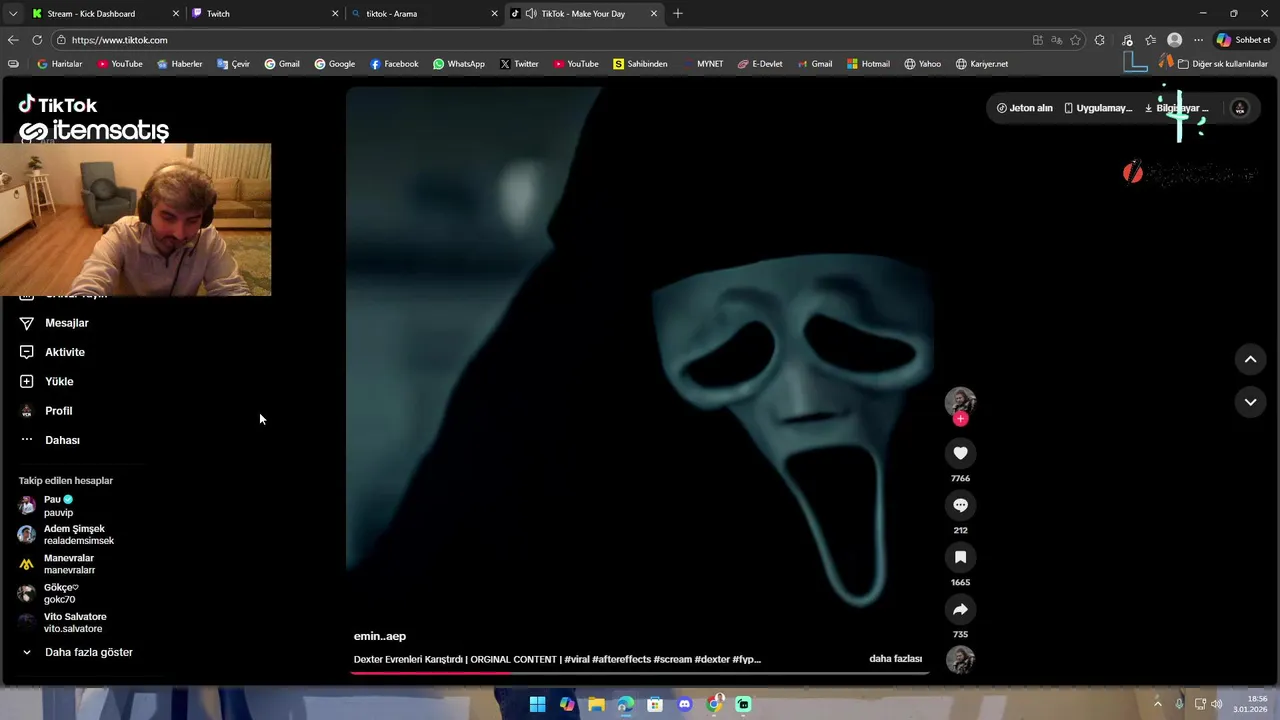Viewport: 1280px width, 720px height.
Task: Open Çevir bookmark
Action: [x=233, y=64]
